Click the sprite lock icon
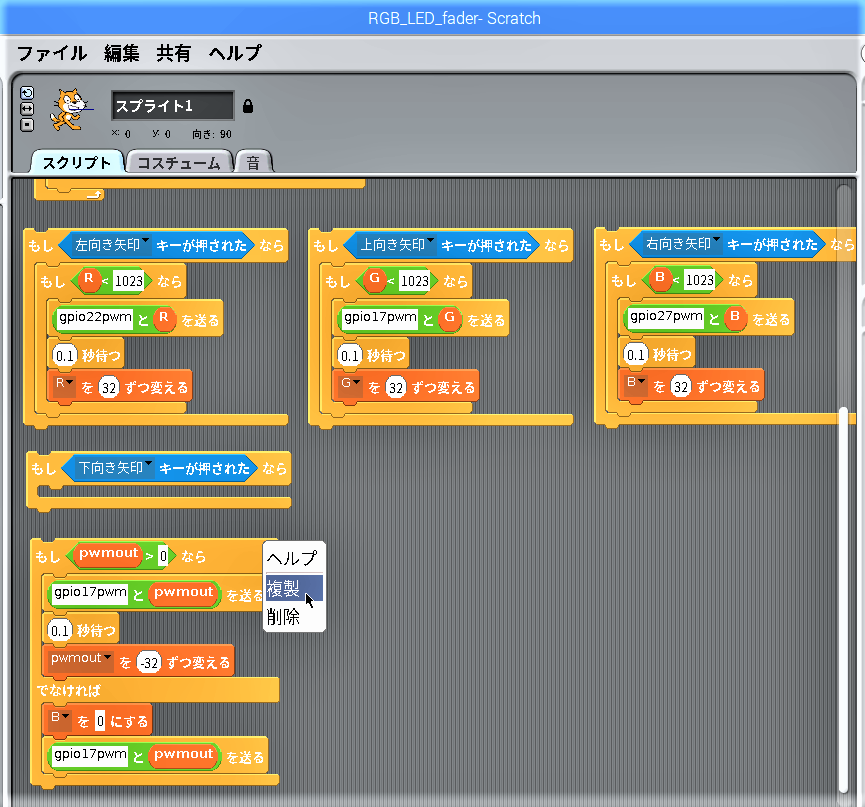The height and width of the screenshot is (807, 865). (248, 106)
